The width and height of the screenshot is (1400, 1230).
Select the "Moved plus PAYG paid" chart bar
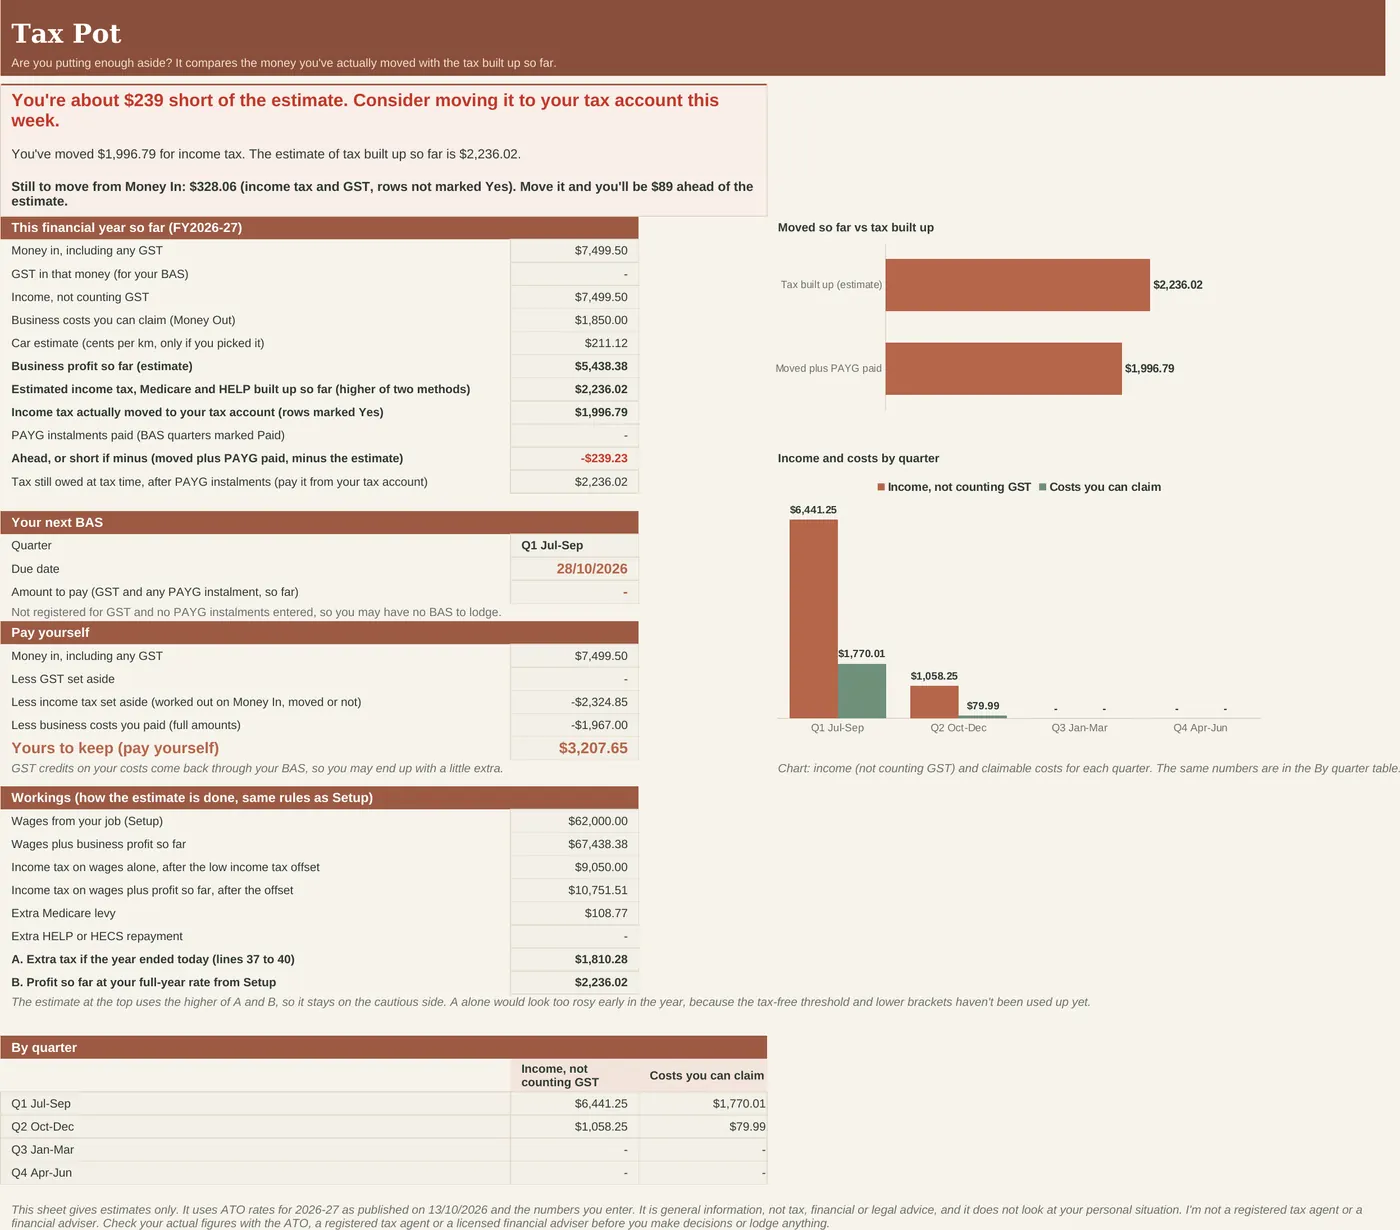(x=1003, y=369)
